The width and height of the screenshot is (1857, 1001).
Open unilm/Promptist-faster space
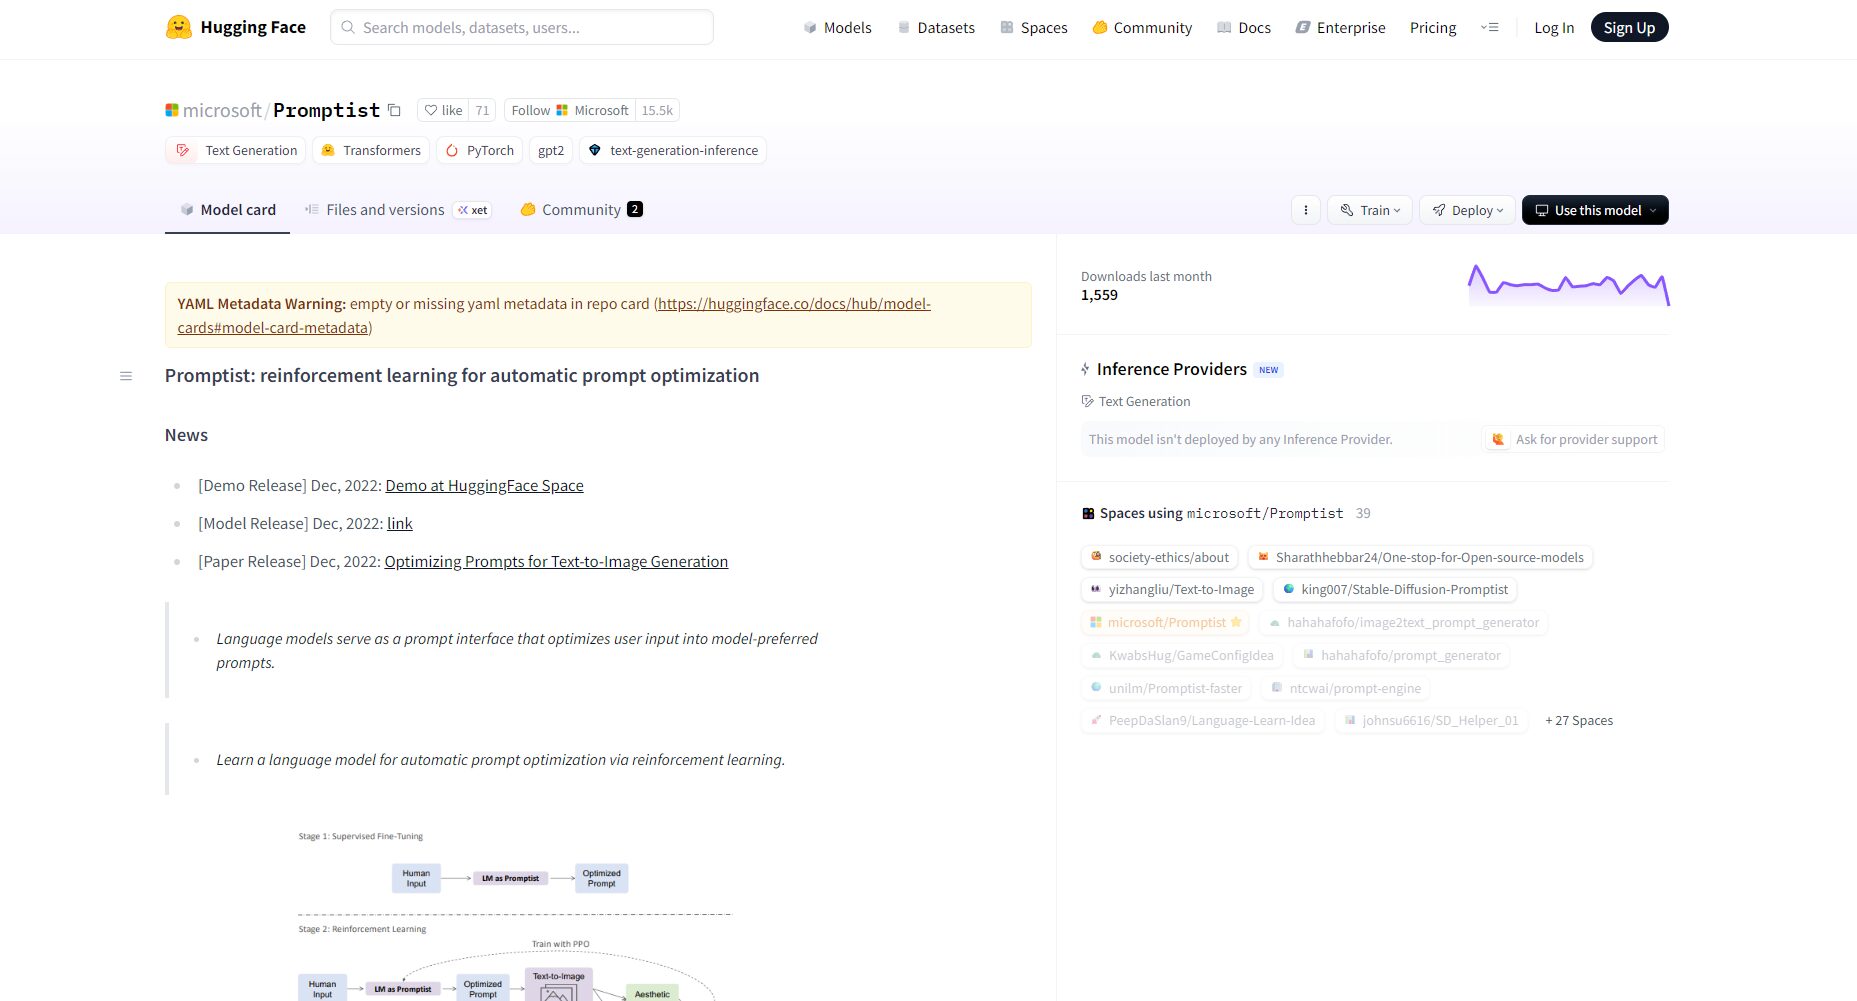click(1166, 688)
